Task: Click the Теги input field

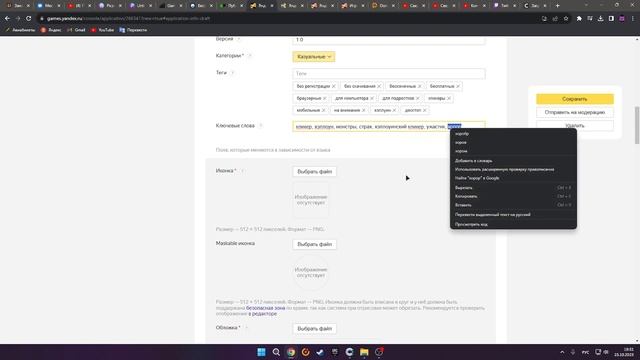Action: pyautogui.click(x=389, y=73)
